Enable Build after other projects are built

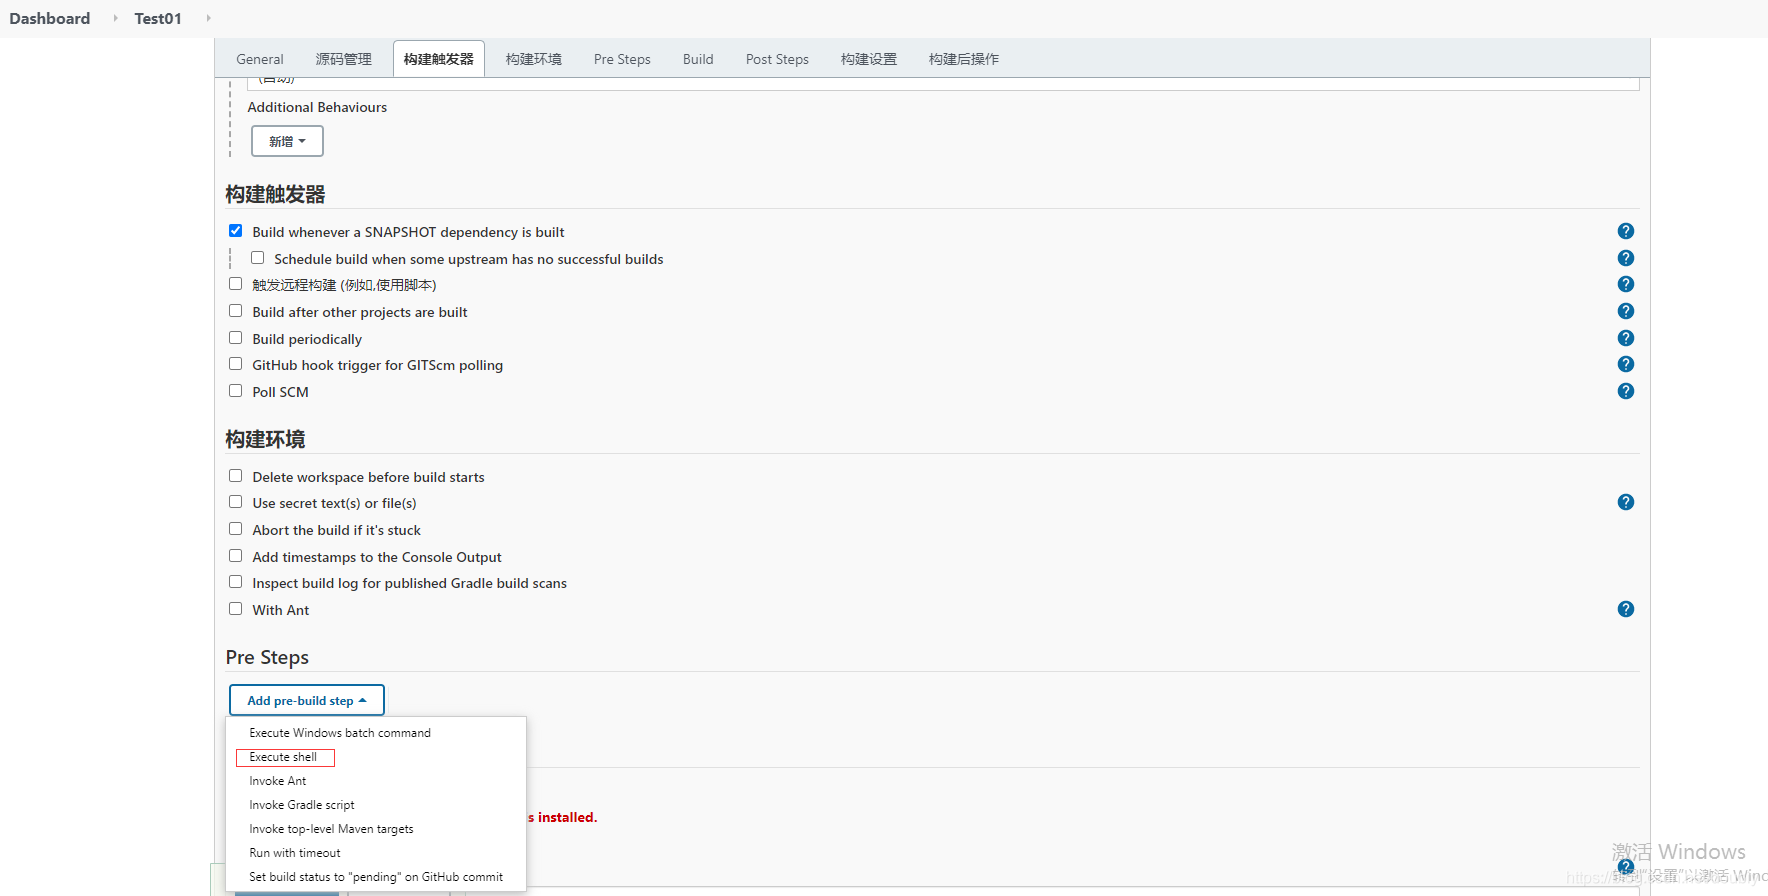pyautogui.click(x=236, y=311)
